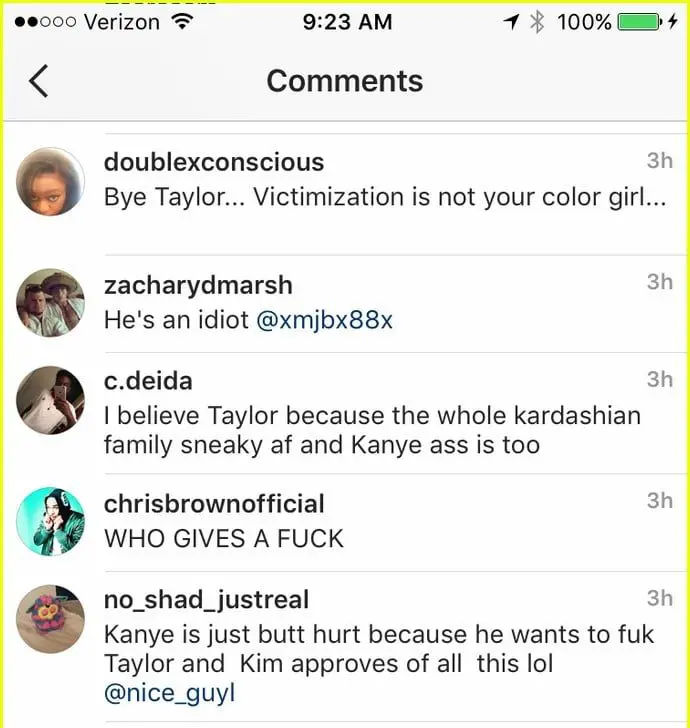690x728 pixels.
Task: Open zacharydmarsh avatar photo
Action: pos(51,303)
